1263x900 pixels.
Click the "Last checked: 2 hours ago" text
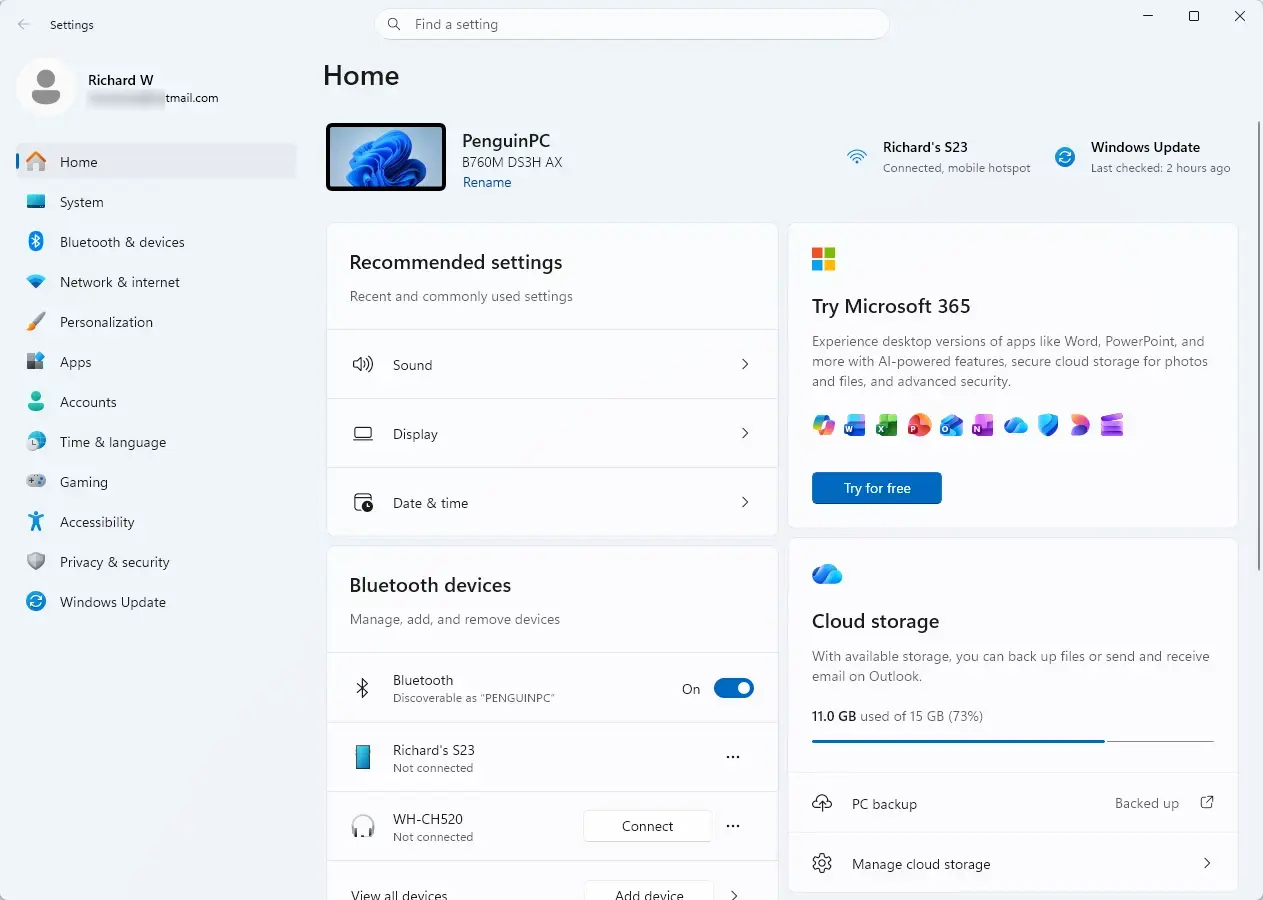[x=1161, y=168]
